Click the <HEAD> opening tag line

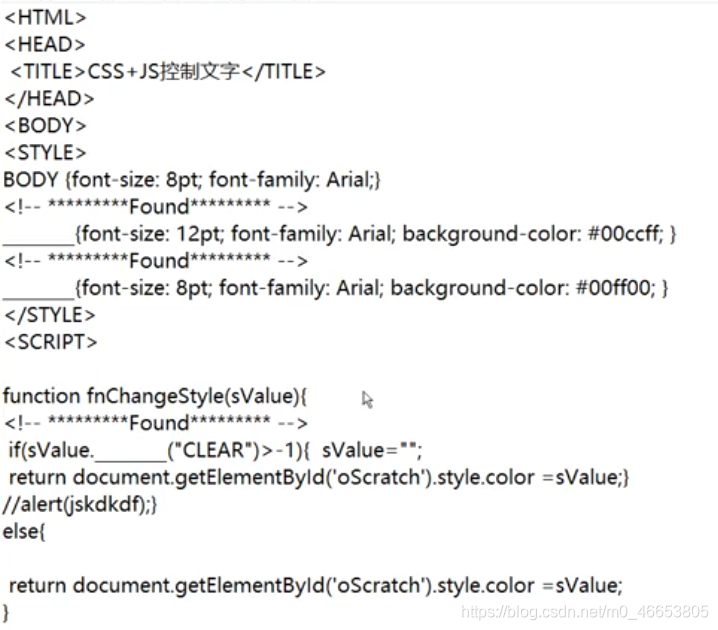pyautogui.click(x=45, y=44)
